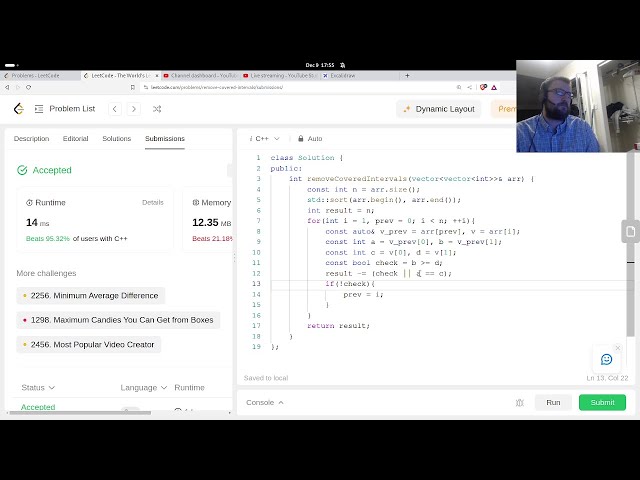Click the green Accepted checkmark icon
The image size is (640, 480).
pyautogui.click(x=22, y=170)
